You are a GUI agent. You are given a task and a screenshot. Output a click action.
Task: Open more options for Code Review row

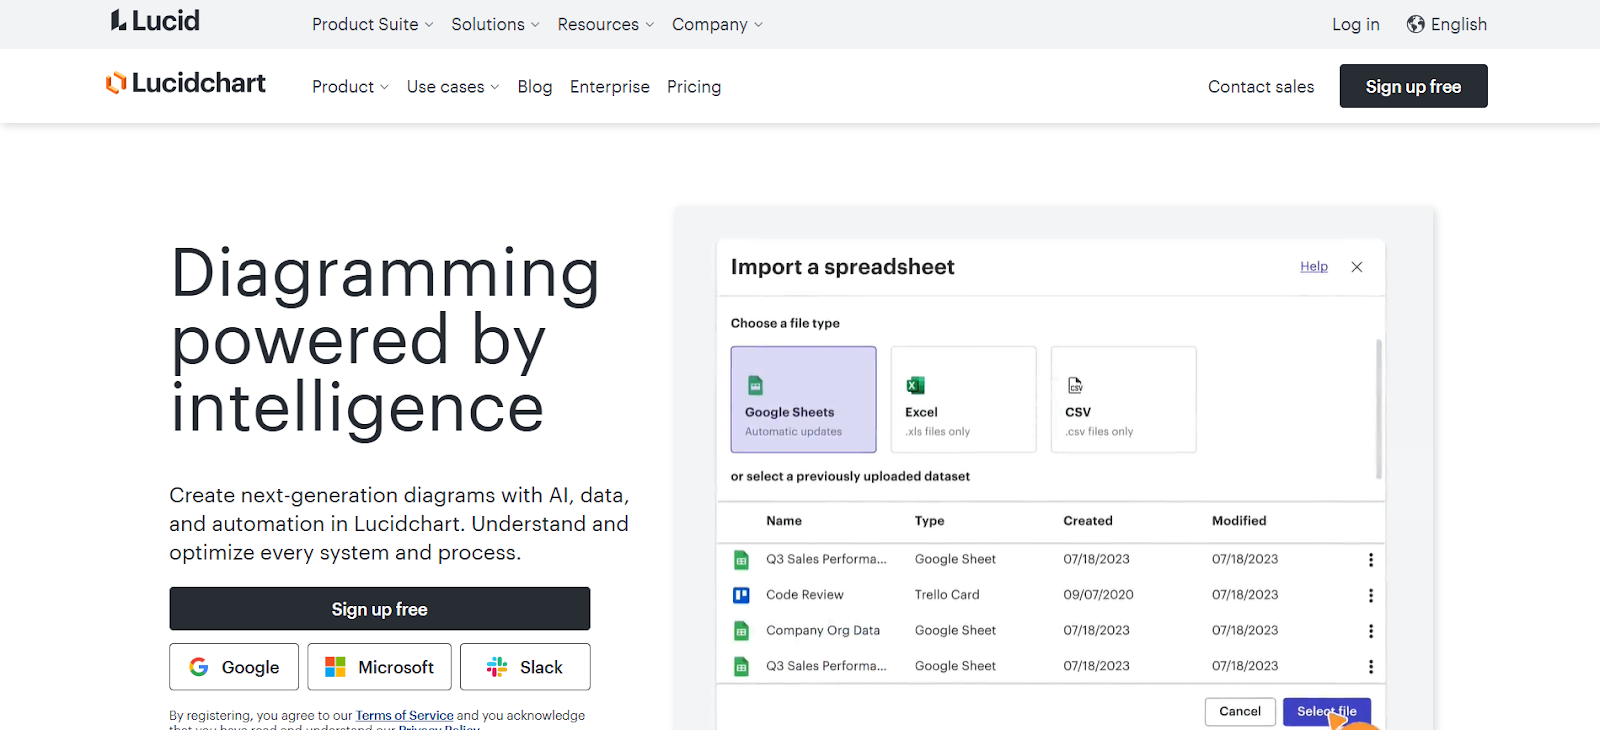coord(1371,595)
